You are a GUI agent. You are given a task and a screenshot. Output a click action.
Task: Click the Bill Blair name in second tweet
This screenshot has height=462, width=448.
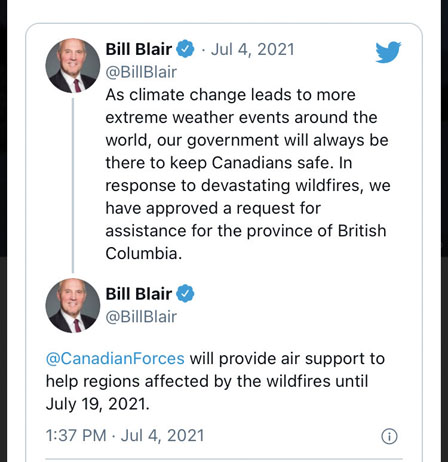pyautogui.click(x=139, y=294)
